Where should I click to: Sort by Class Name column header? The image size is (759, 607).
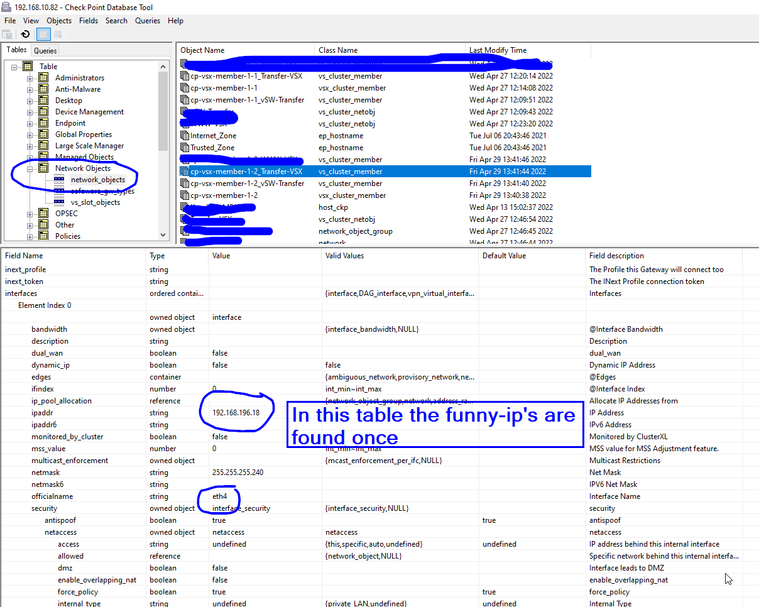coord(338,50)
